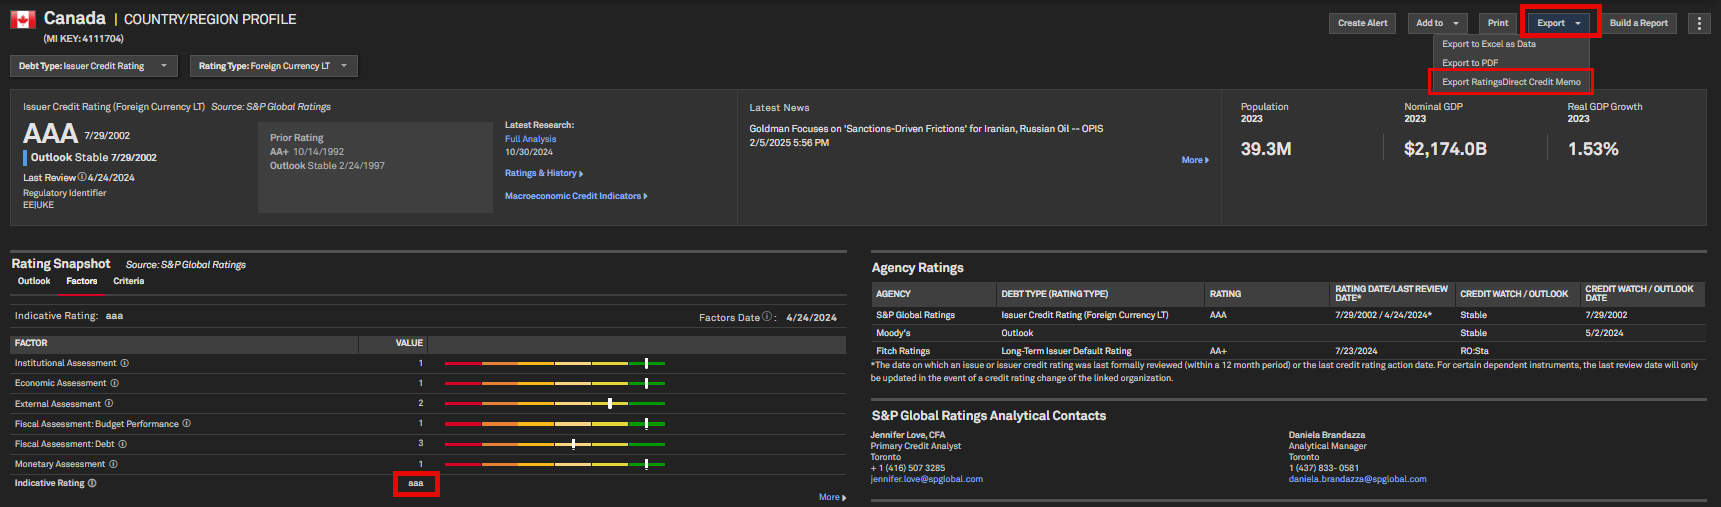
Task: Open the Export dropdown button
Action: (x=1558, y=23)
